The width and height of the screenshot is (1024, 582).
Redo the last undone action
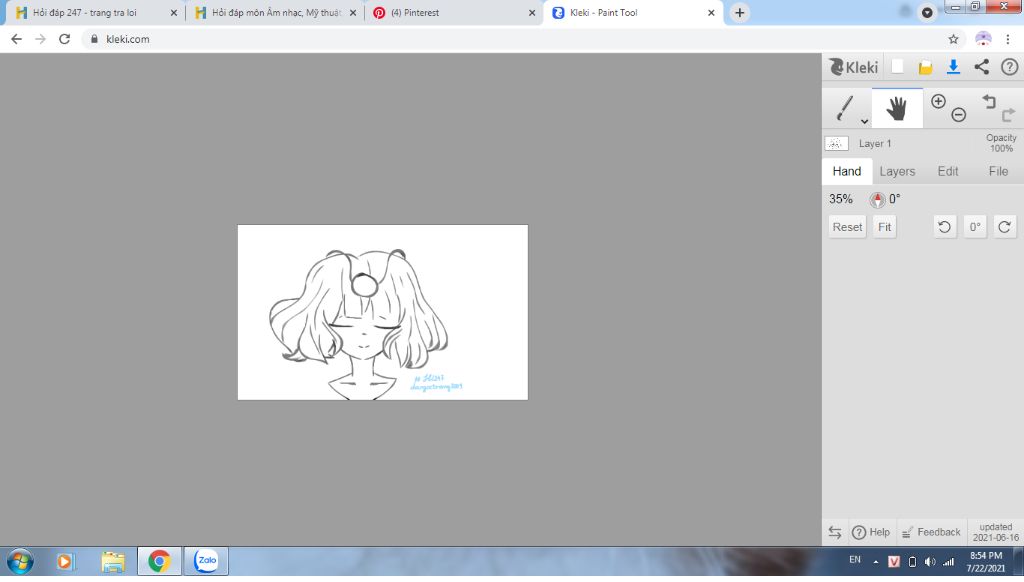1008,115
